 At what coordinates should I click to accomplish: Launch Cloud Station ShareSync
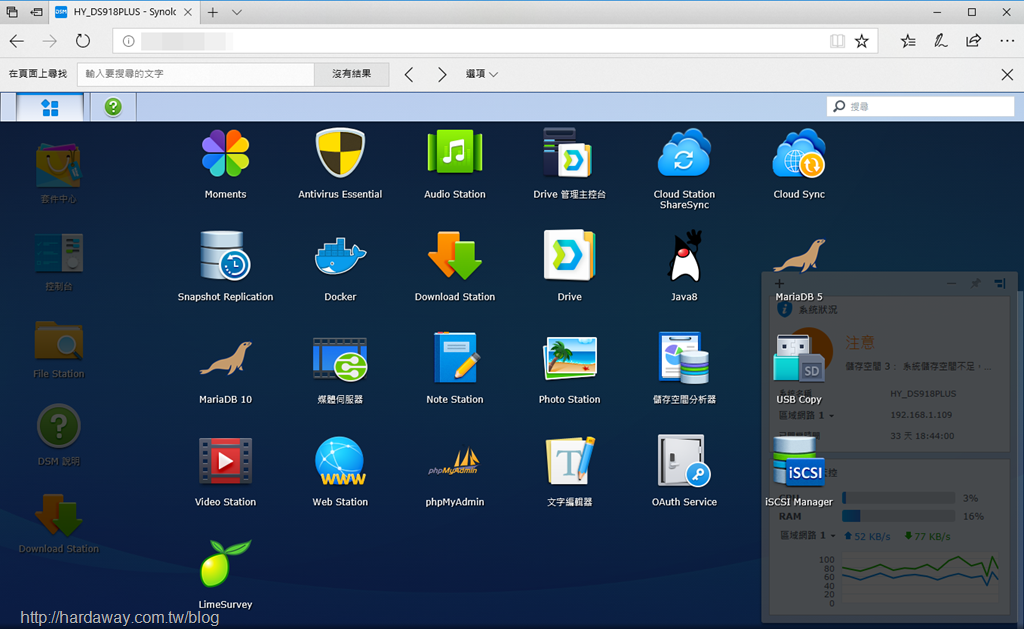[x=684, y=153]
